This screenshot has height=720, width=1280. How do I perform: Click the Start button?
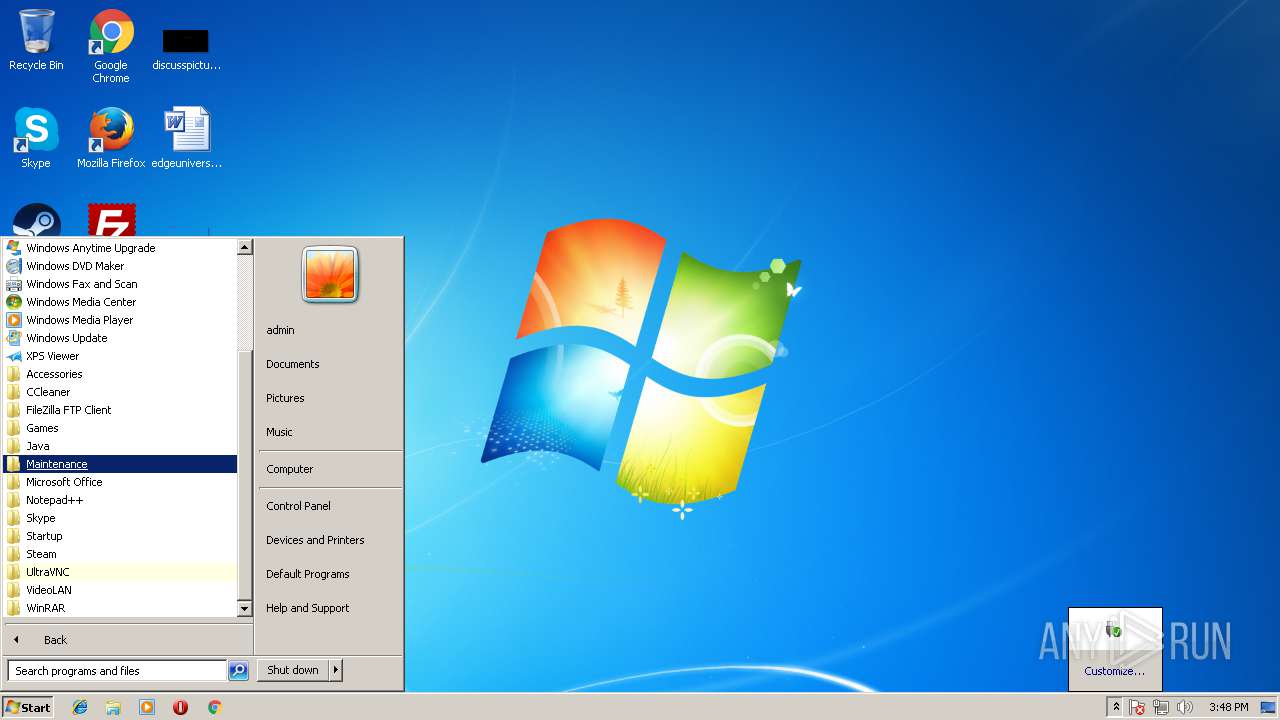(x=28, y=707)
